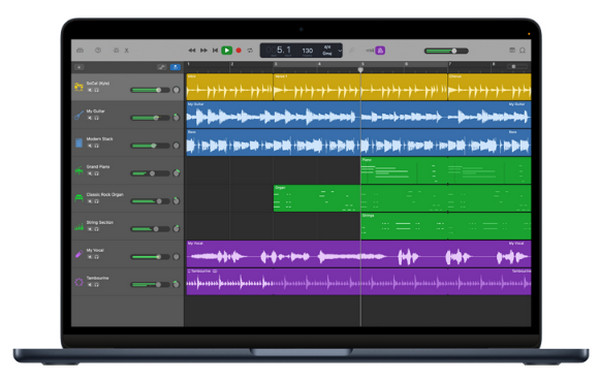Adjust Tambourine track volume slider
The height and width of the screenshot is (380, 600).
tap(150, 285)
